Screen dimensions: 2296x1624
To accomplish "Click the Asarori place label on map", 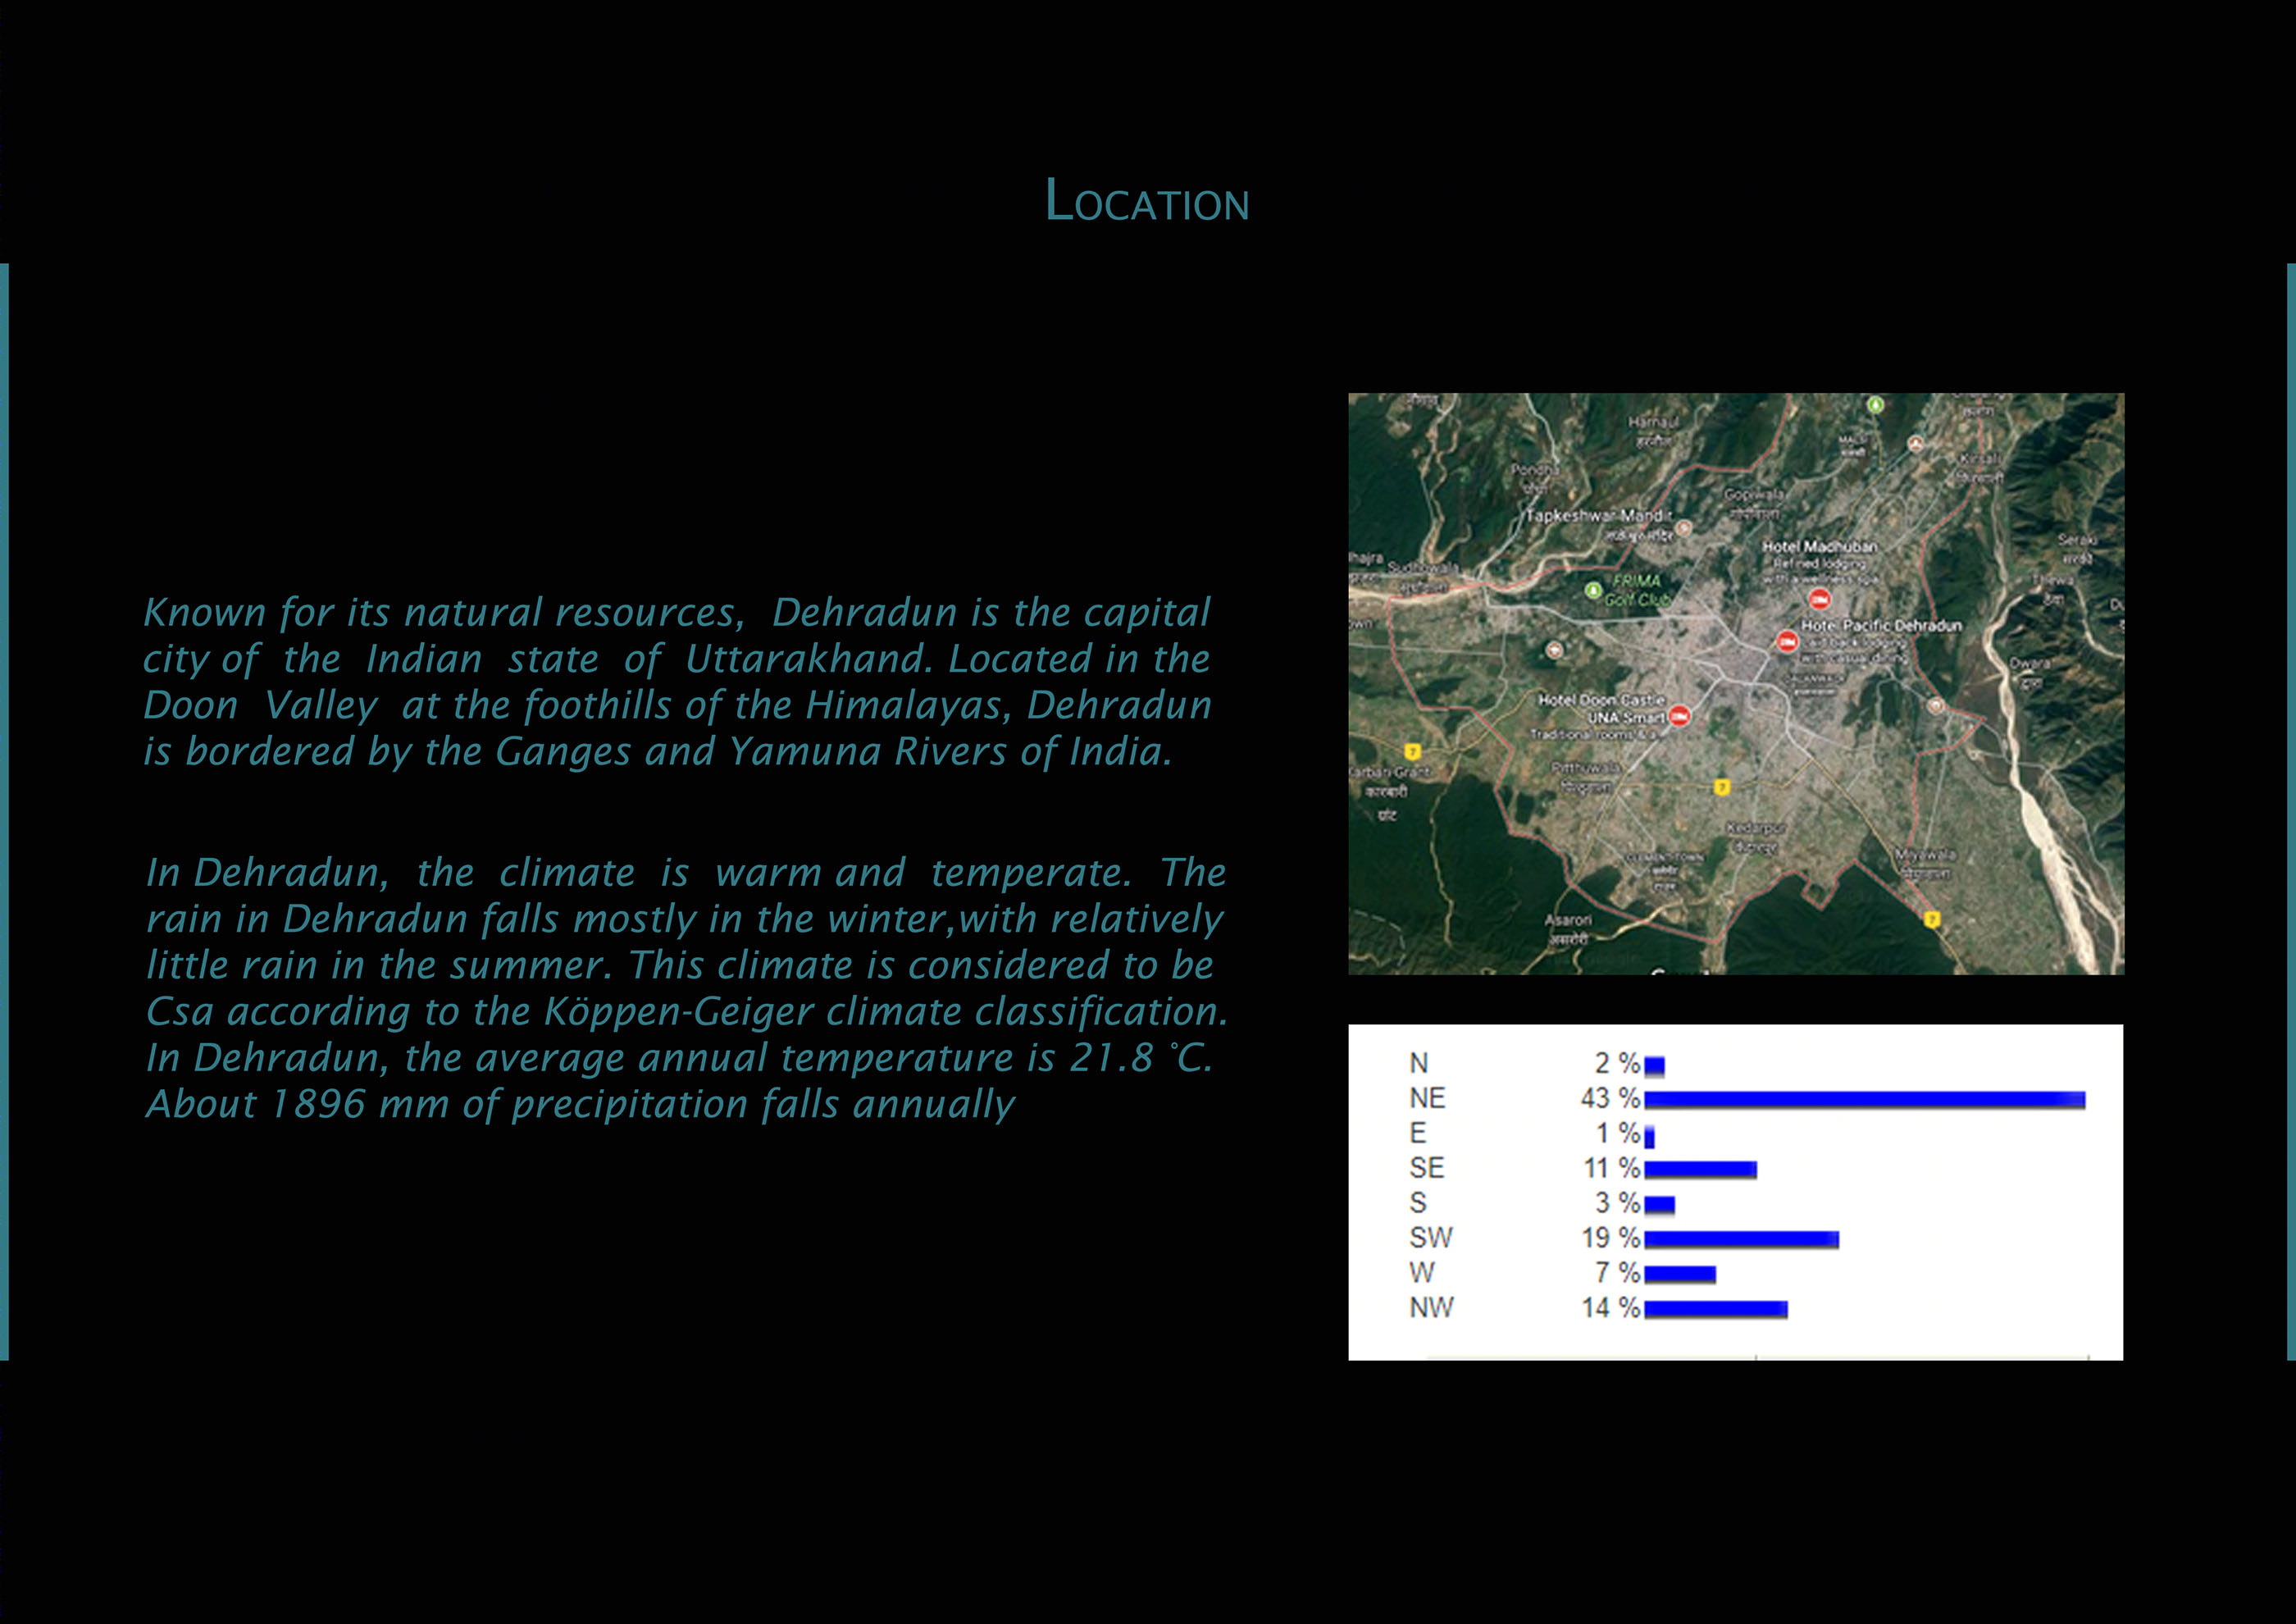I will click(x=1567, y=920).
